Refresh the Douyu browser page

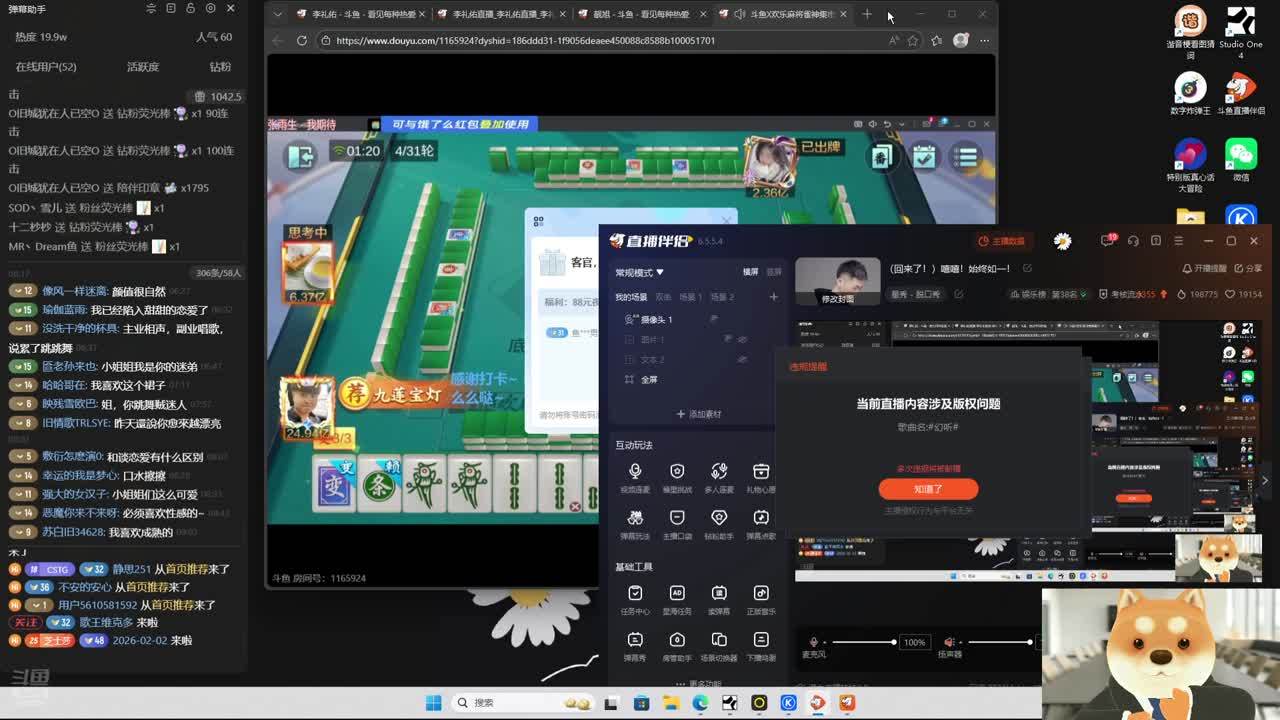(x=302, y=41)
